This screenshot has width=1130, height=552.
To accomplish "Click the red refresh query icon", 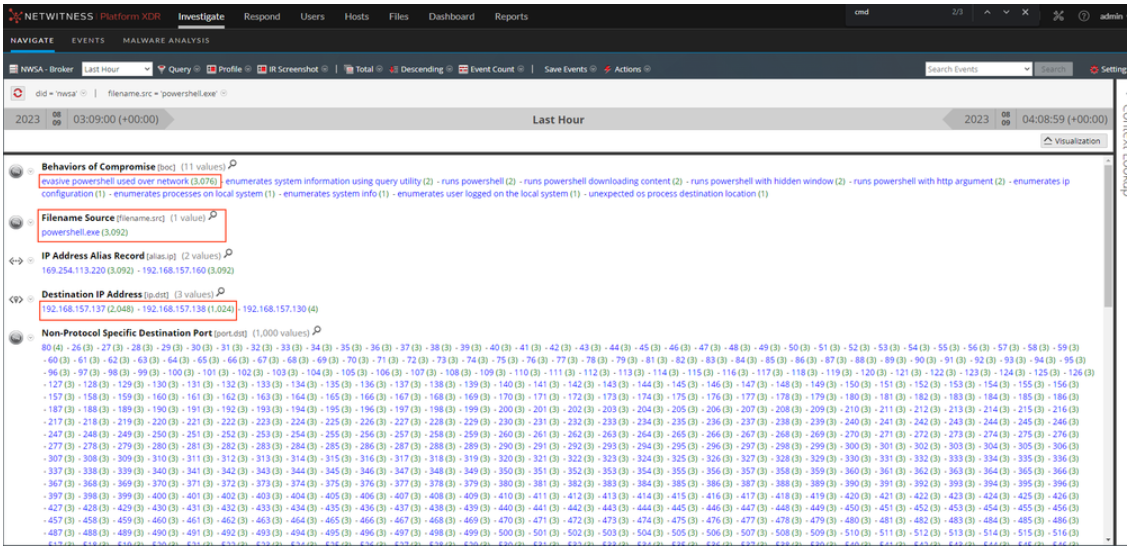I will click(x=18, y=93).
